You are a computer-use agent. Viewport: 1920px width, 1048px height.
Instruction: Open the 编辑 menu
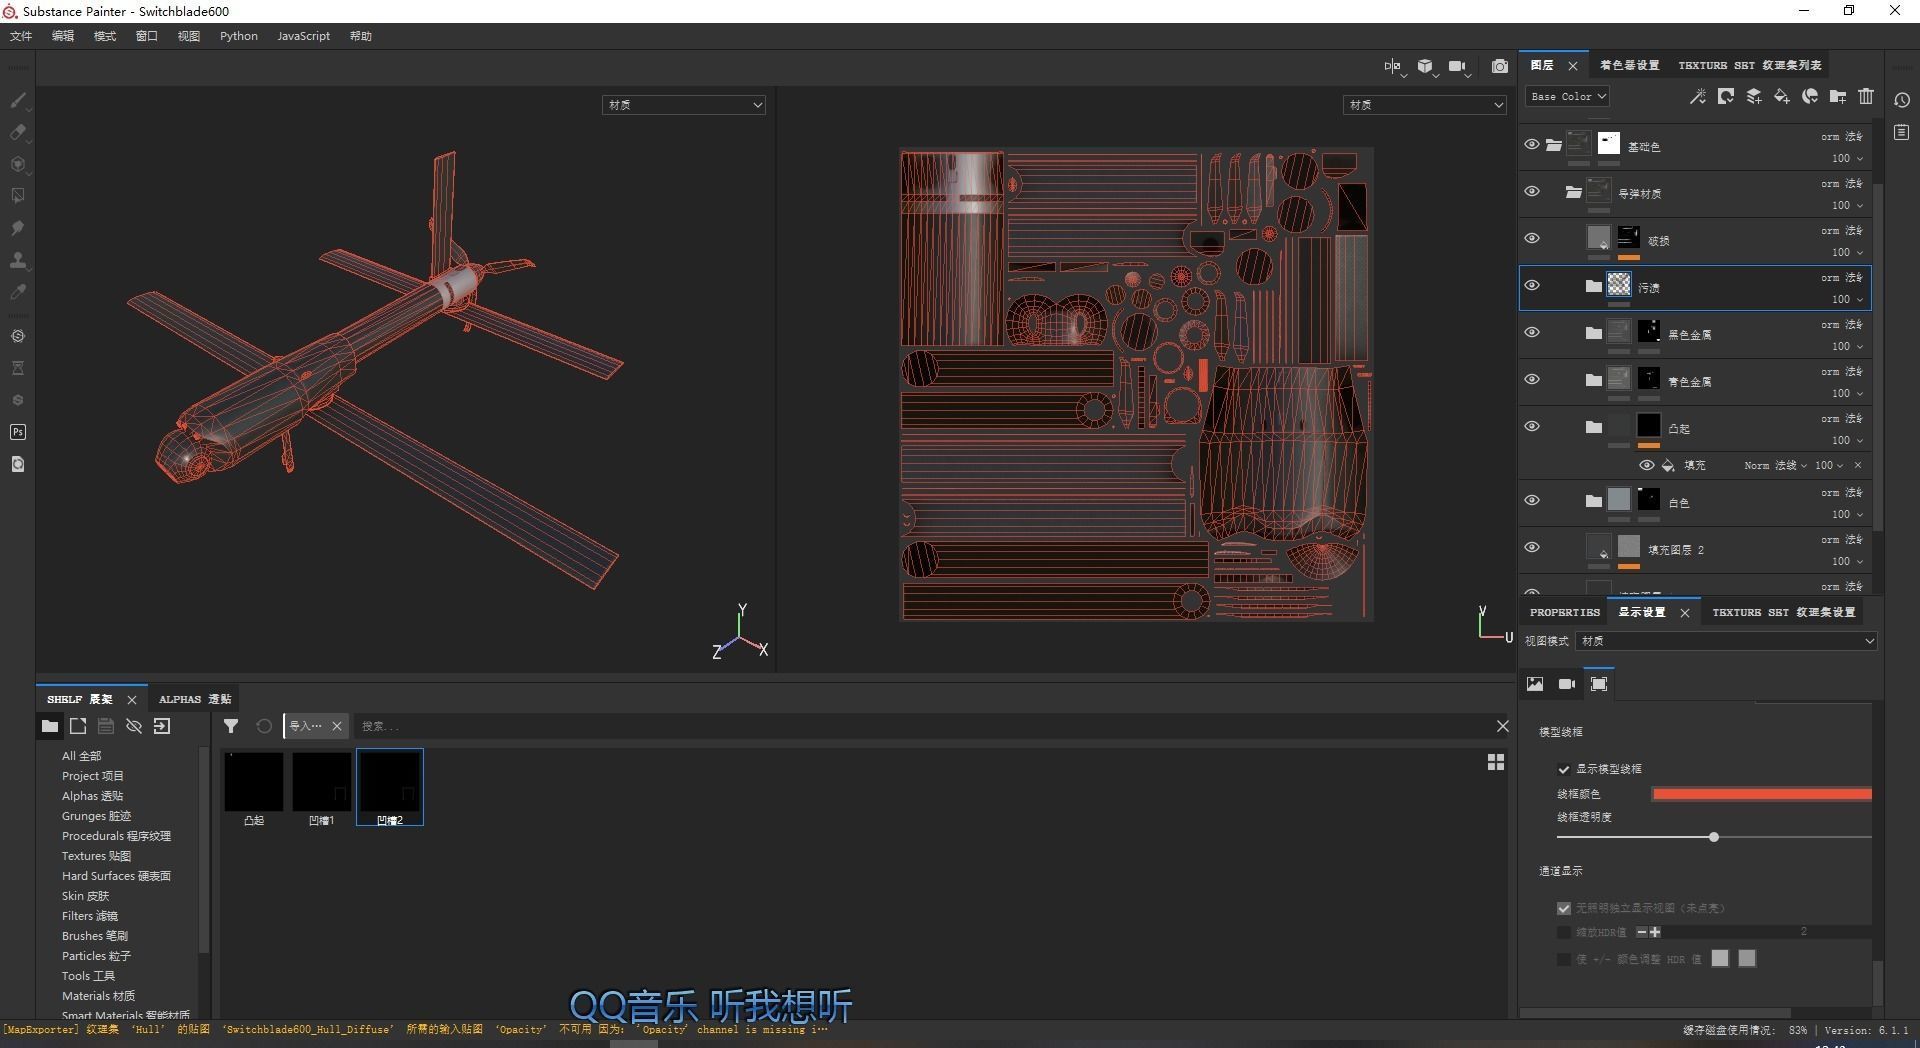[x=63, y=36]
